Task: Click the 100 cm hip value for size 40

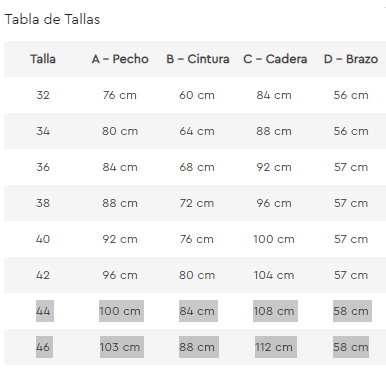Action: click(x=274, y=239)
